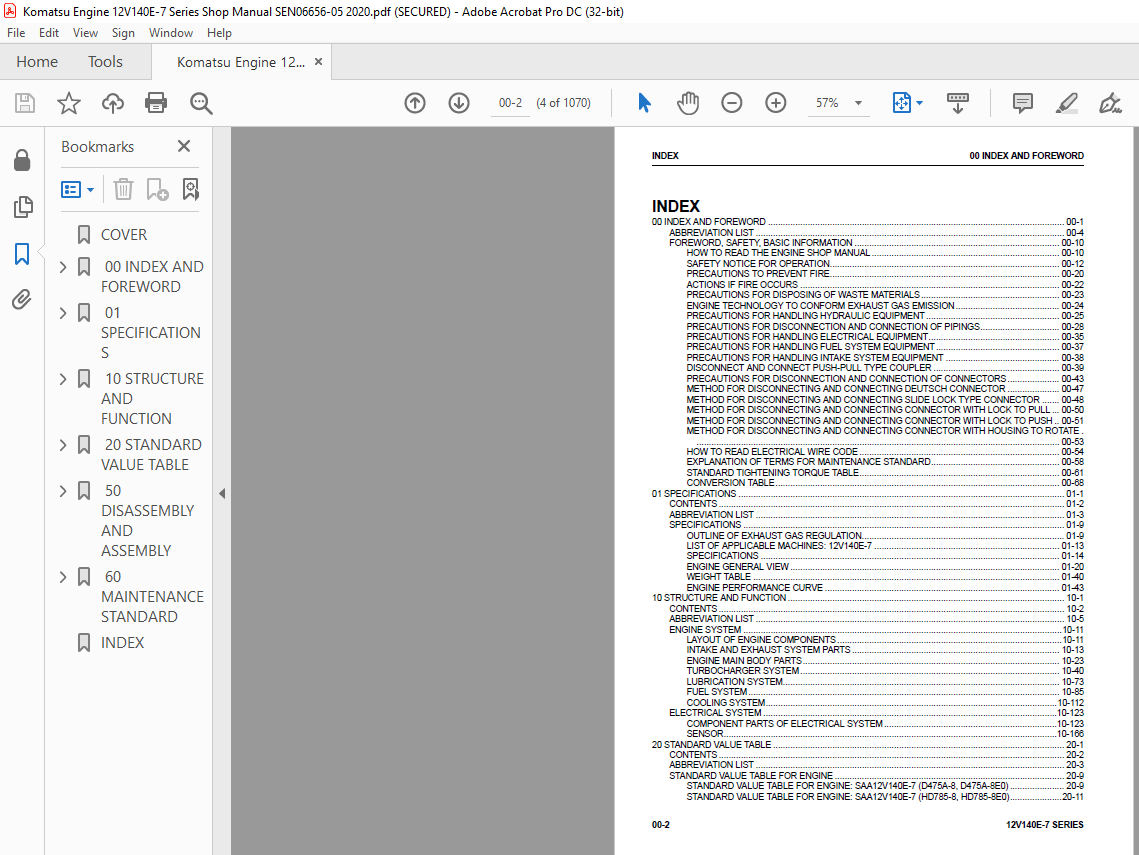Viewport: 1139px width, 855px height.
Task: Expand 00 INDEX AND FOREWORD bookmark
Action: click(63, 267)
